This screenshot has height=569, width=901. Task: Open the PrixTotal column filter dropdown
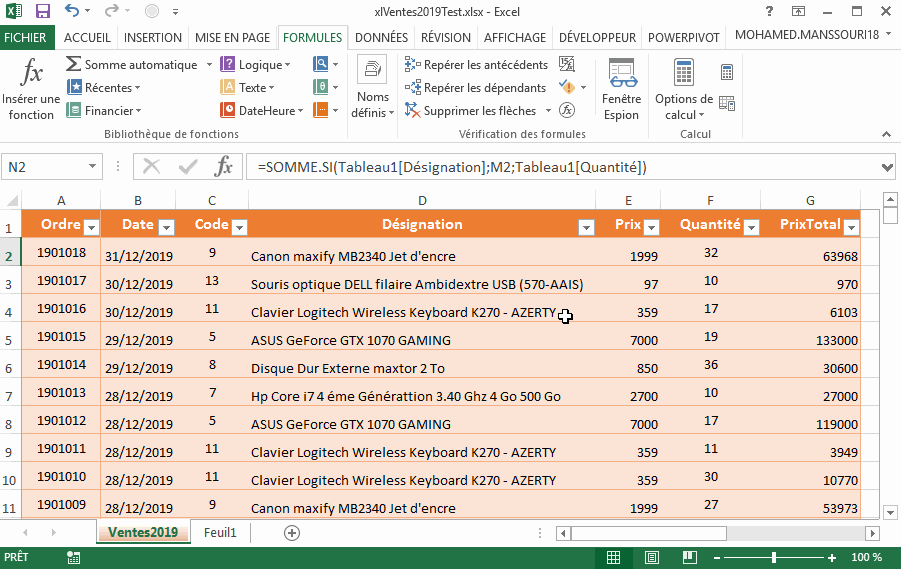pos(852,228)
